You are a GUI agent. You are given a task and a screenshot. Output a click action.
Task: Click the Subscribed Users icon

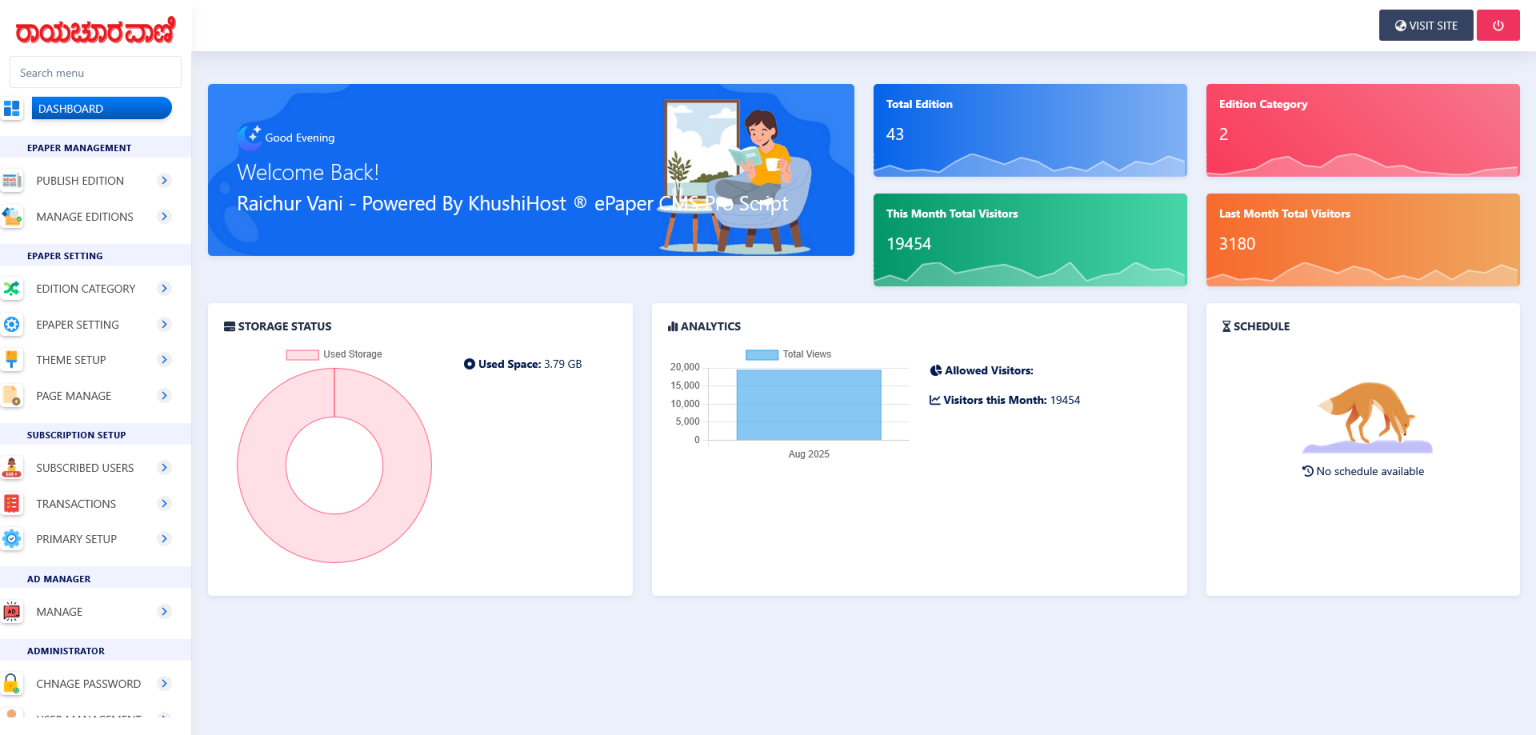[12, 468]
